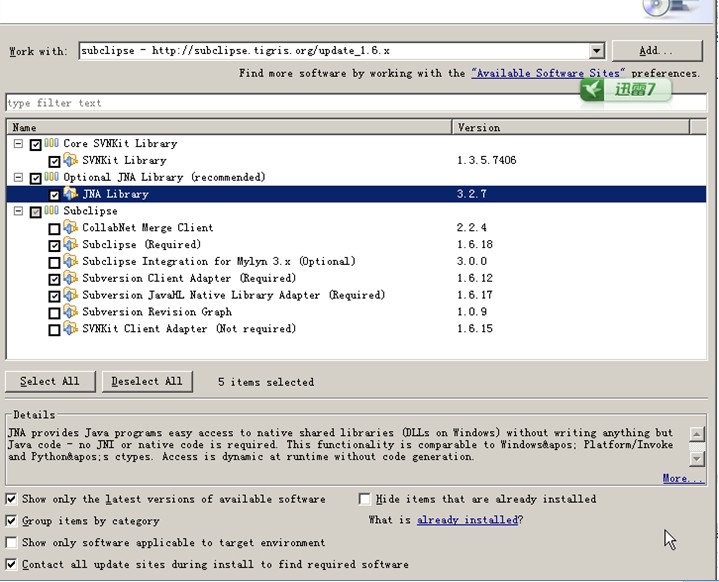
Task: Click the Work with URL field
Action: pyautogui.click(x=334, y=50)
